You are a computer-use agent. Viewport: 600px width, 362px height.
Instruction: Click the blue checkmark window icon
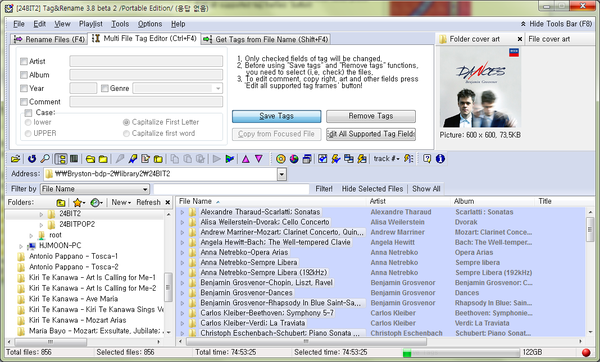[323, 159]
